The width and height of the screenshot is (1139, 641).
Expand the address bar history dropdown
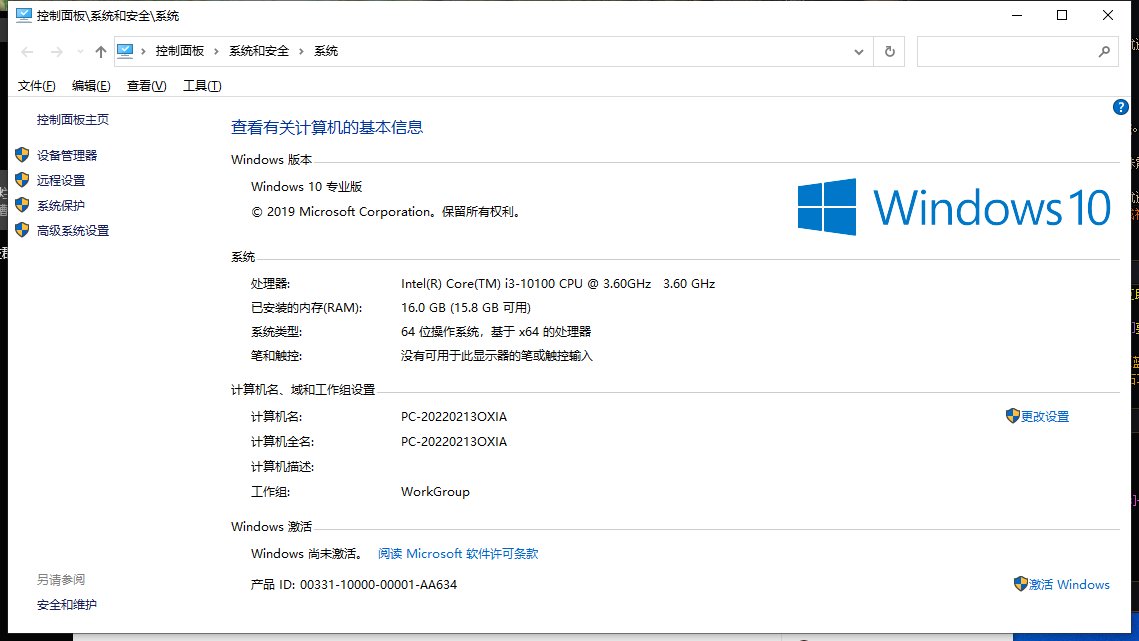coord(858,52)
